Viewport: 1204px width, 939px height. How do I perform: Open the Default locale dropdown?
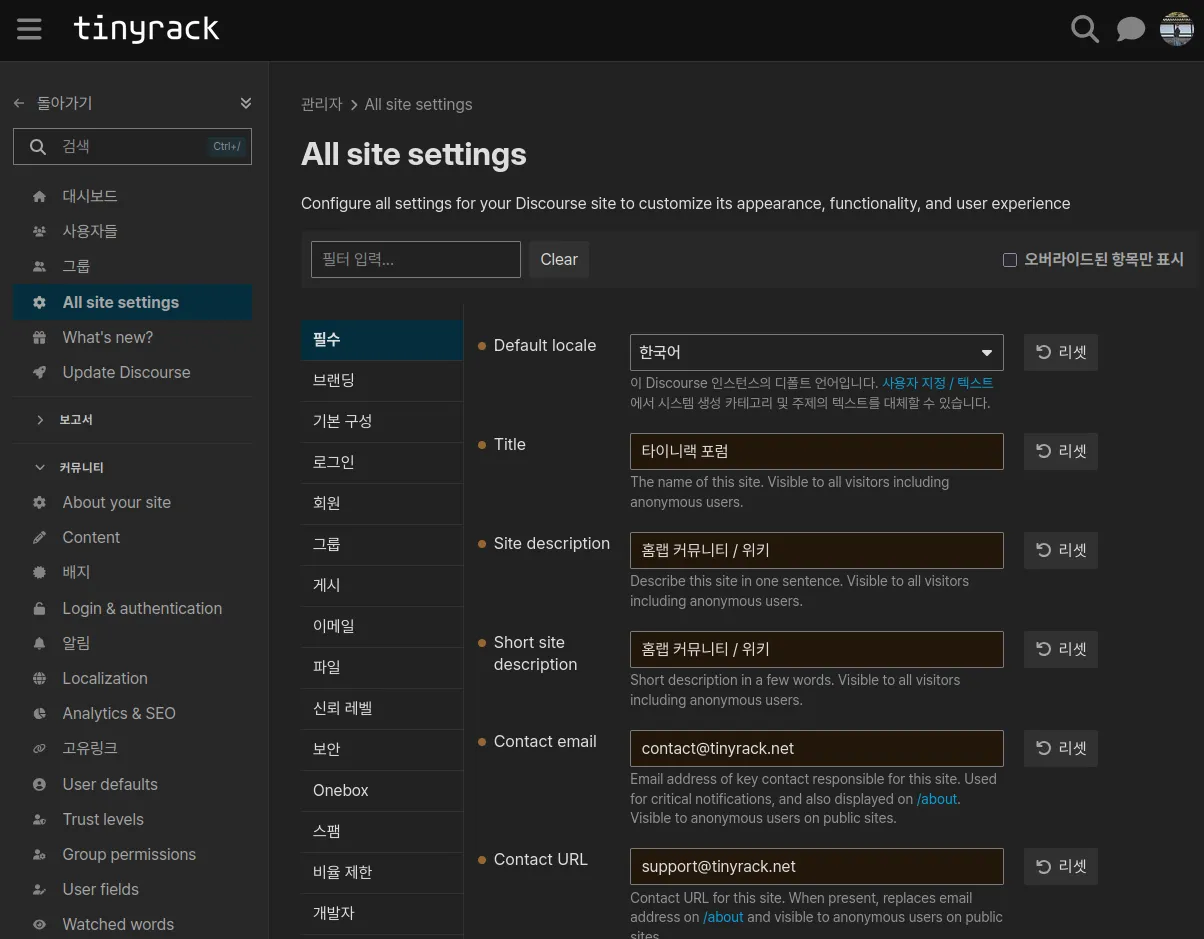(816, 352)
